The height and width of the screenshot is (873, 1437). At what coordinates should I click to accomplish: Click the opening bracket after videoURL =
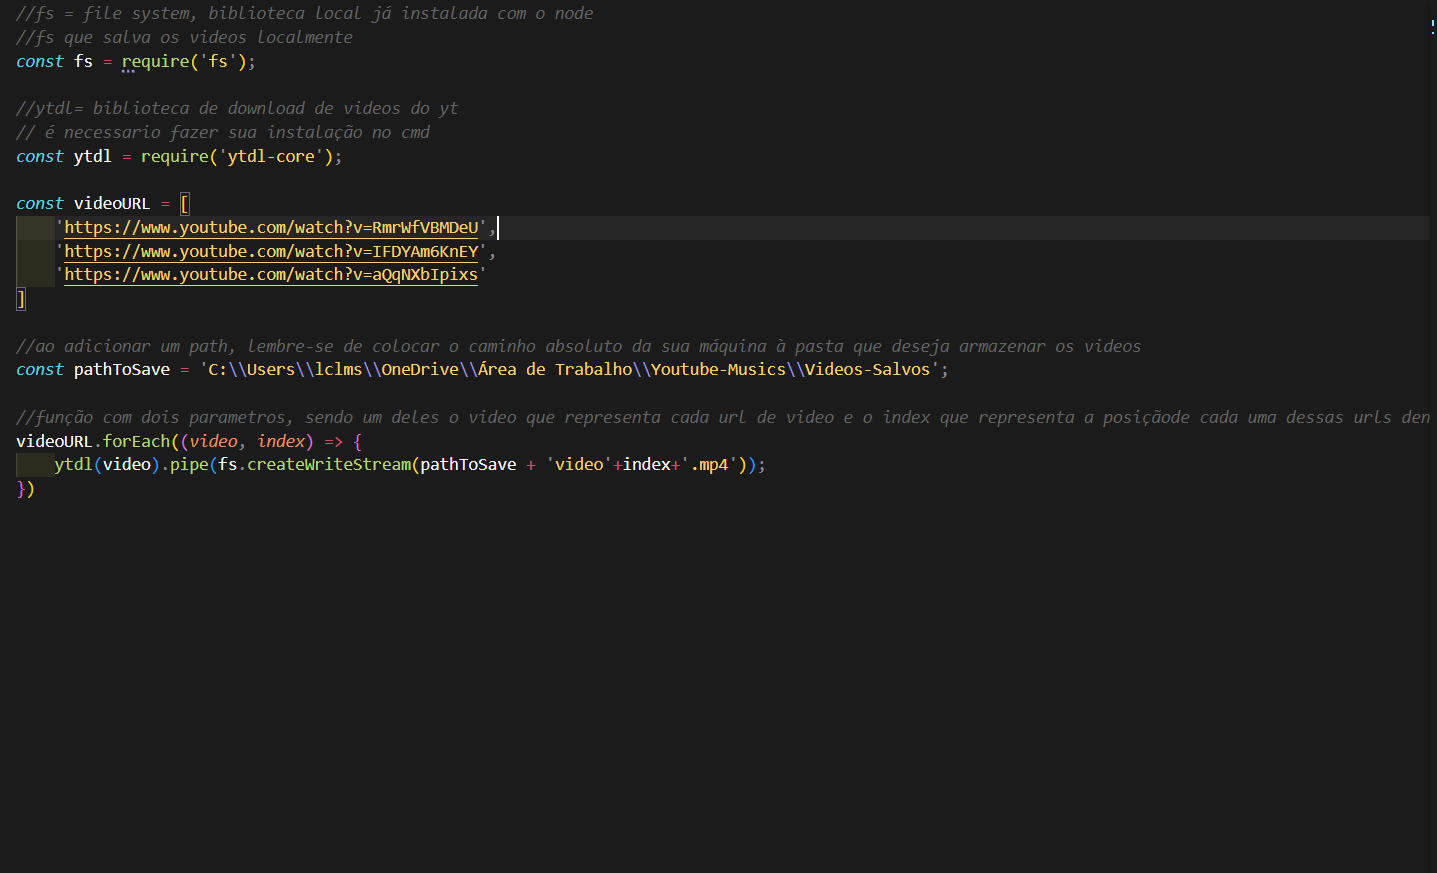[185, 204]
